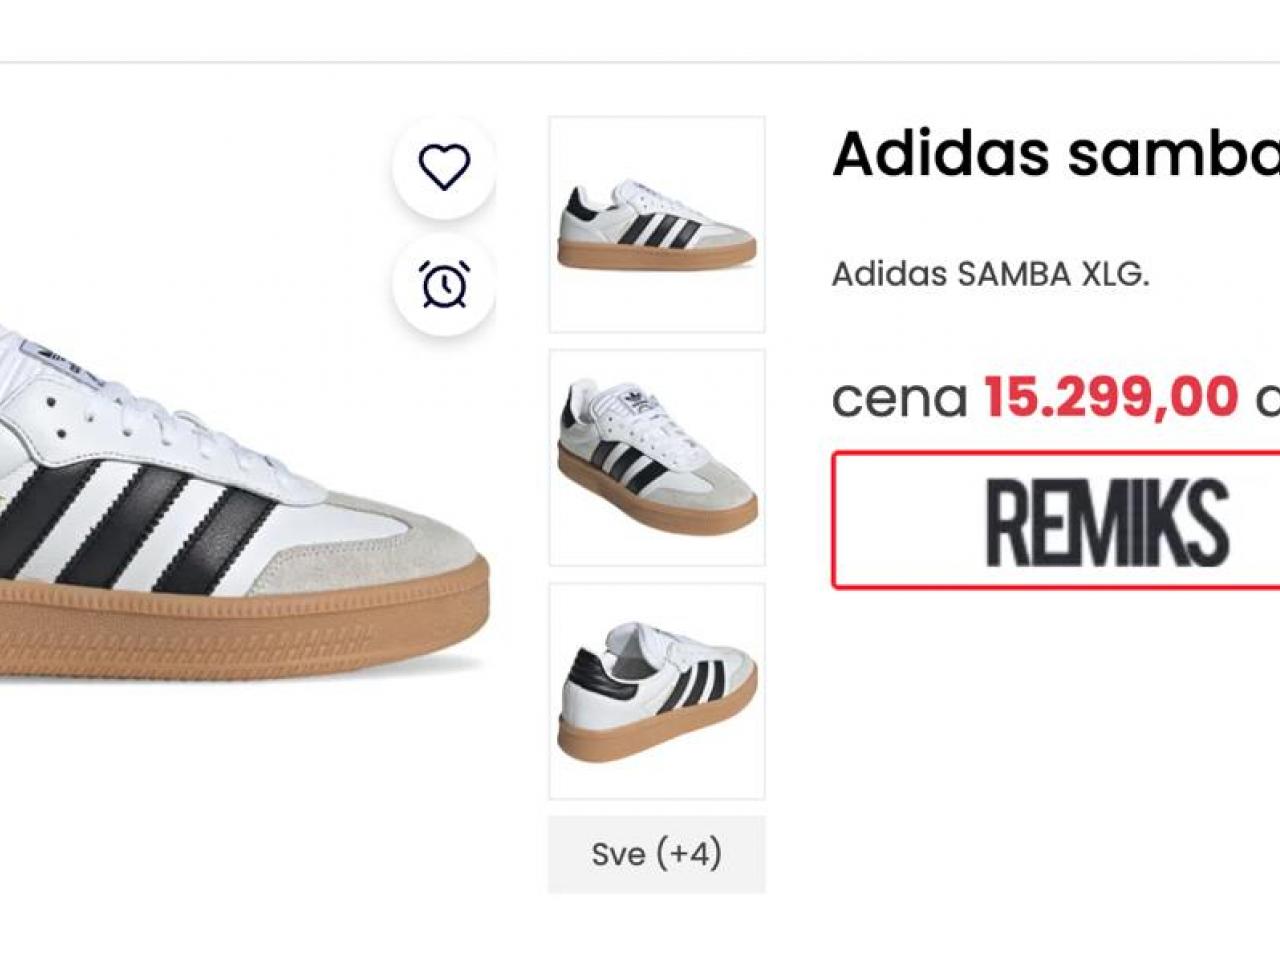Set a price alert with alarm clock icon
This screenshot has height=960, width=1280.
click(444, 285)
